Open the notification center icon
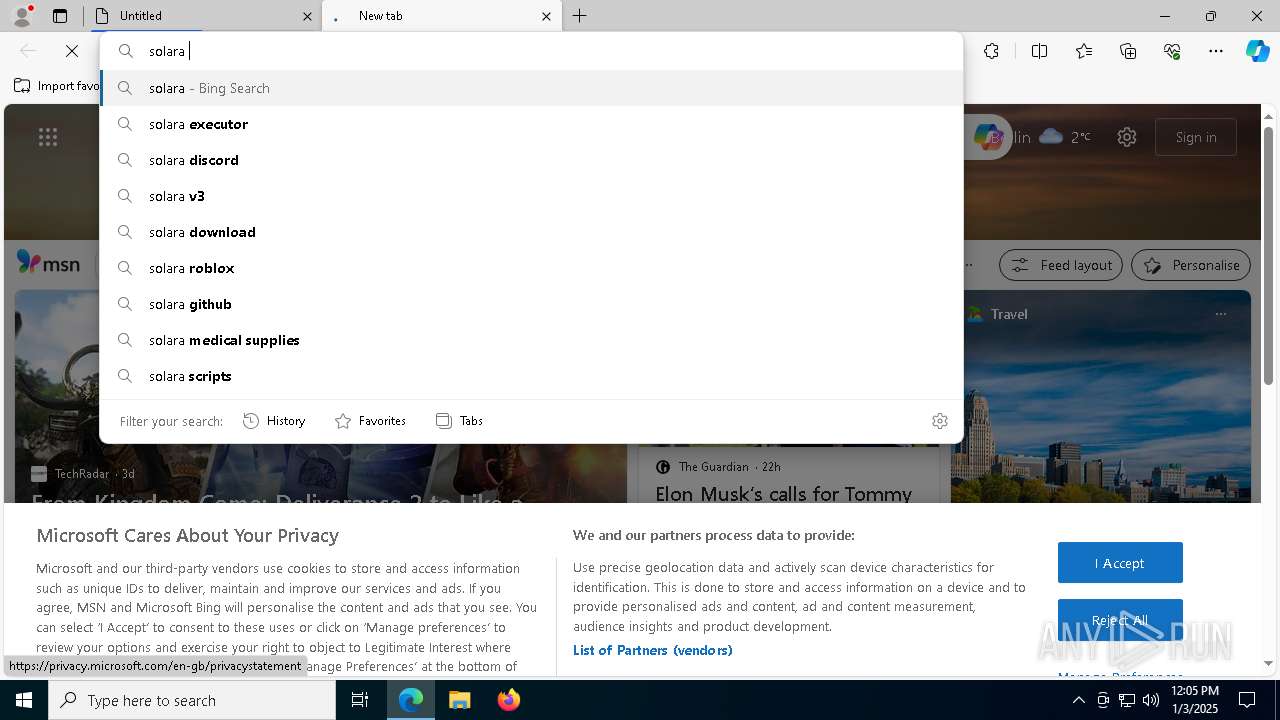The image size is (1280, 720). point(1247,700)
